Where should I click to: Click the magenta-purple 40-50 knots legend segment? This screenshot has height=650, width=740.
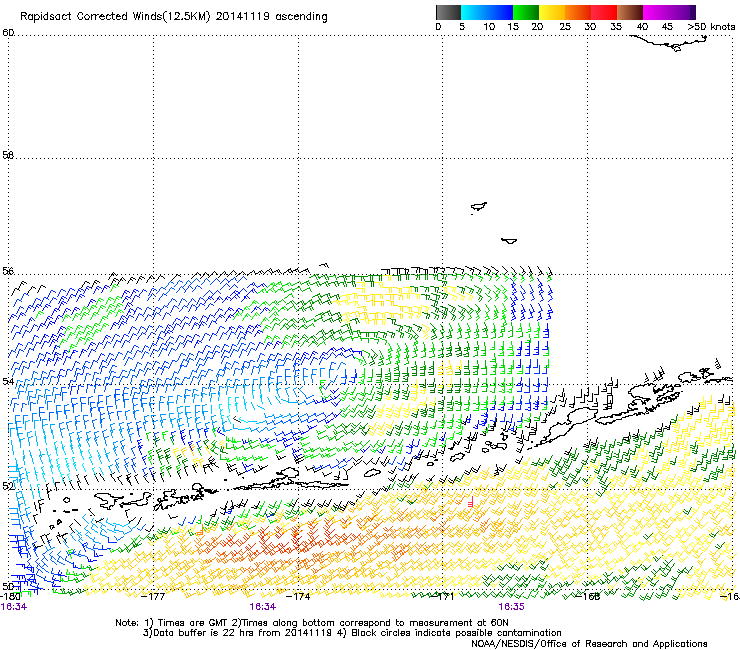[669, 12]
